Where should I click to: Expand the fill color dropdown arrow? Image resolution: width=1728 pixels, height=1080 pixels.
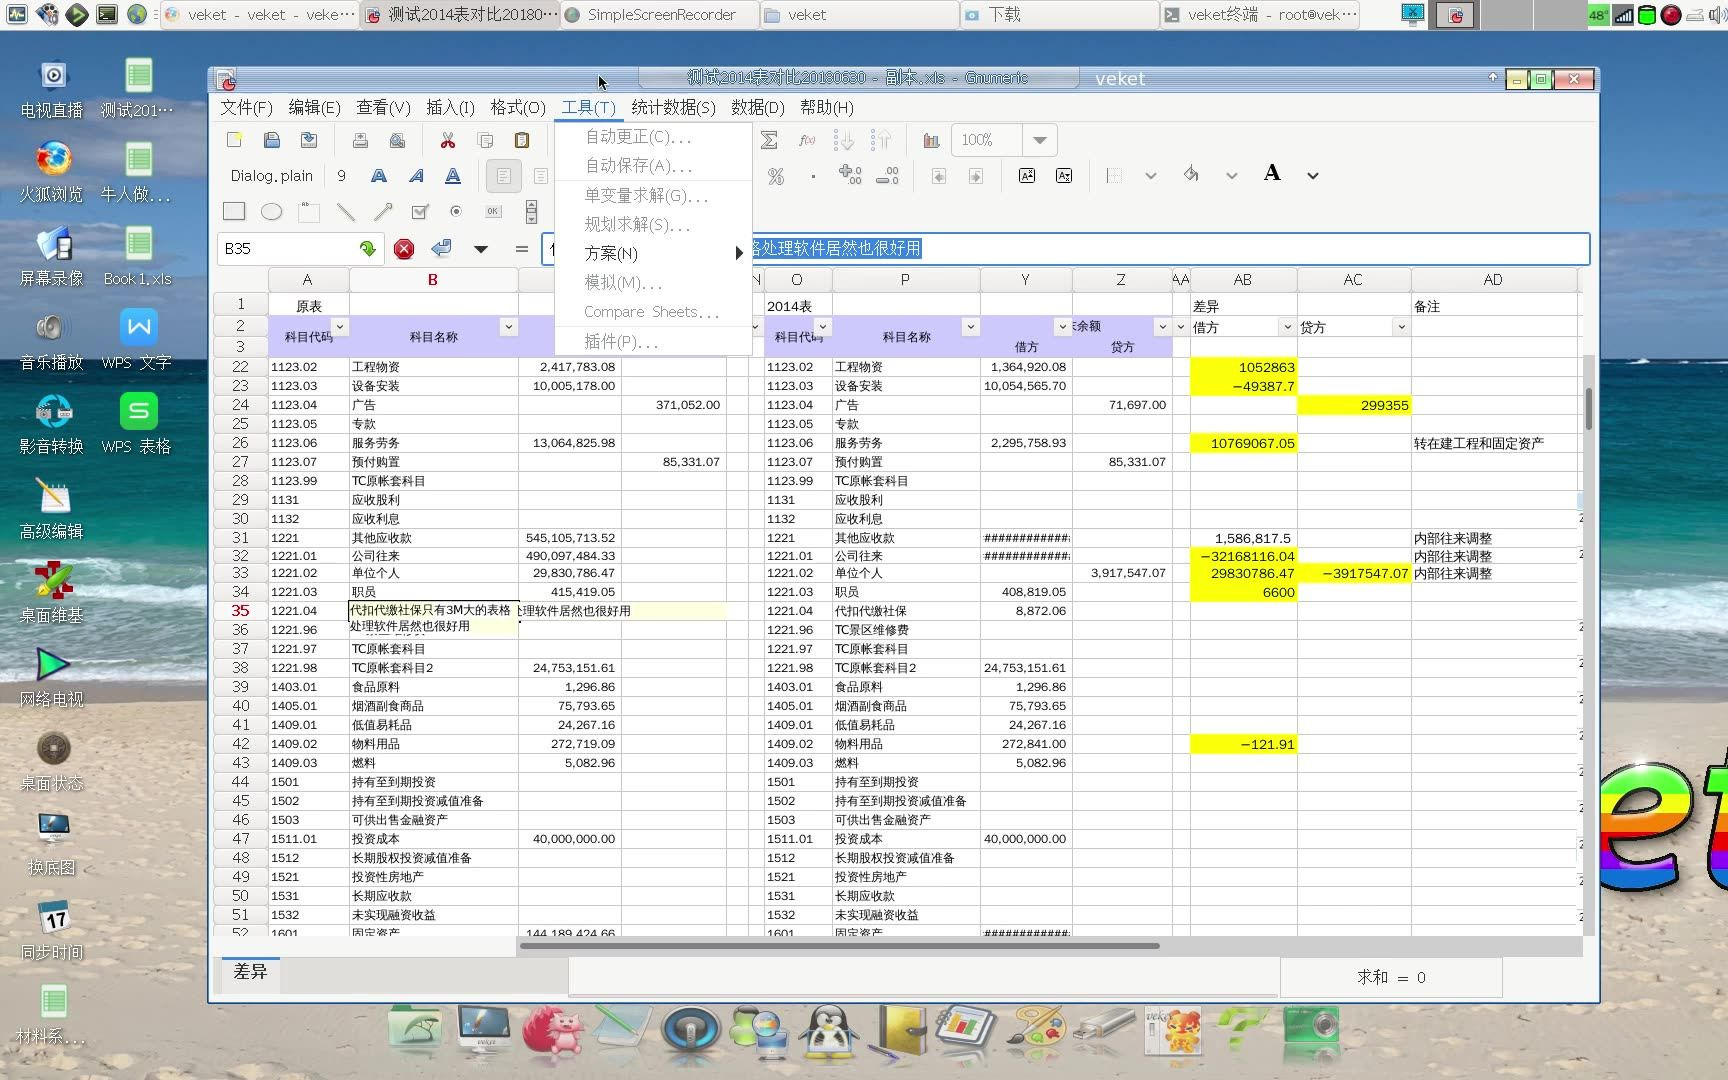coord(1232,176)
